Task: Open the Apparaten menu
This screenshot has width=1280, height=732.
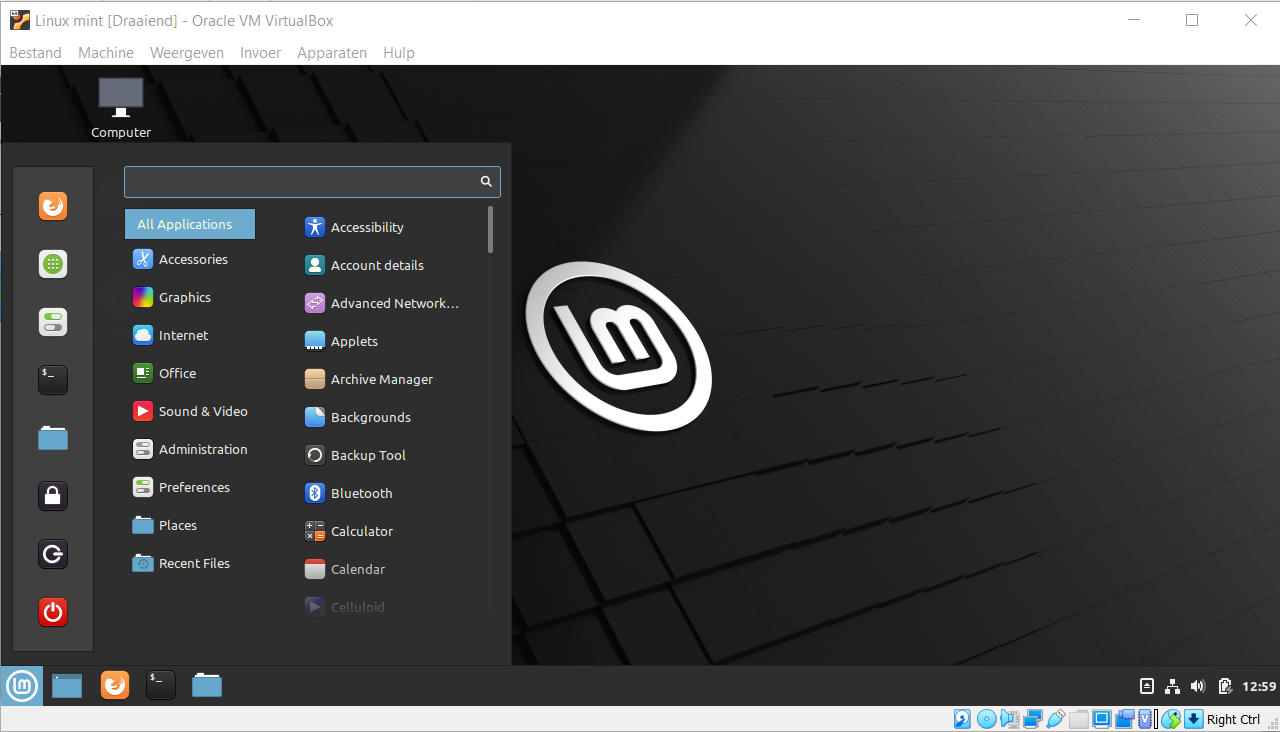Action: [332, 52]
